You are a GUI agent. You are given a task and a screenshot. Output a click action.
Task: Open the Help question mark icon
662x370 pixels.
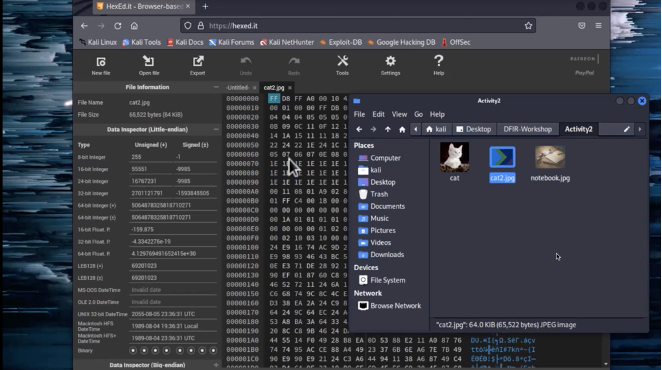[439, 61]
